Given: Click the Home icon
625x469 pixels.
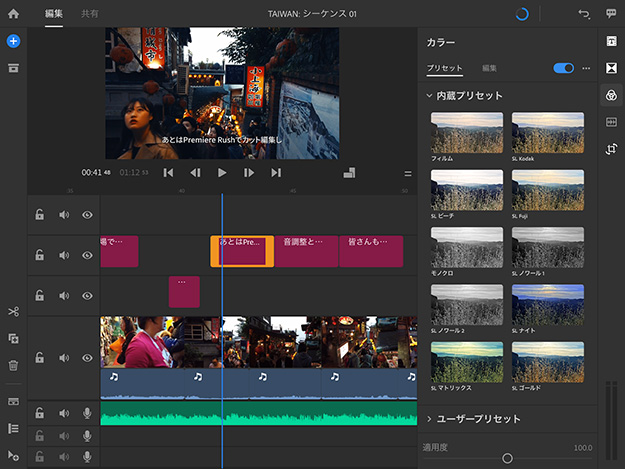Looking at the screenshot, I should tap(13, 14).
